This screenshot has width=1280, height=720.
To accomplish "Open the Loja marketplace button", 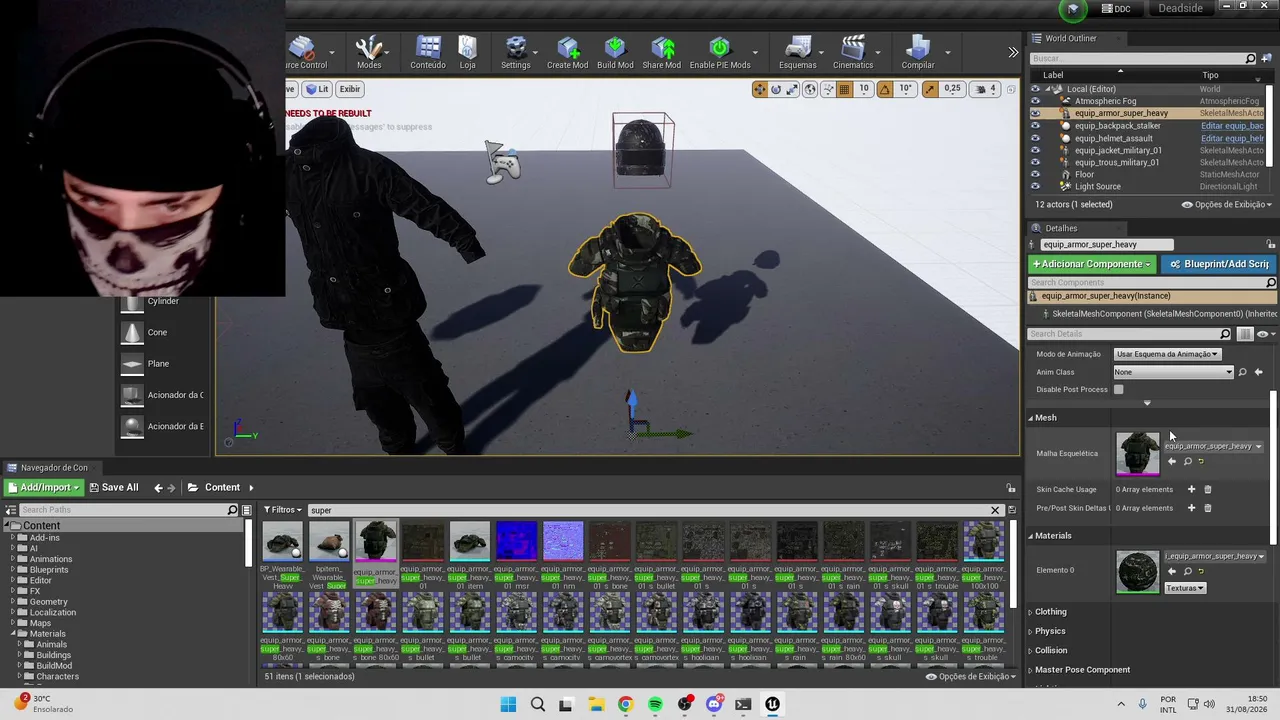I will (x=467, y=53).
